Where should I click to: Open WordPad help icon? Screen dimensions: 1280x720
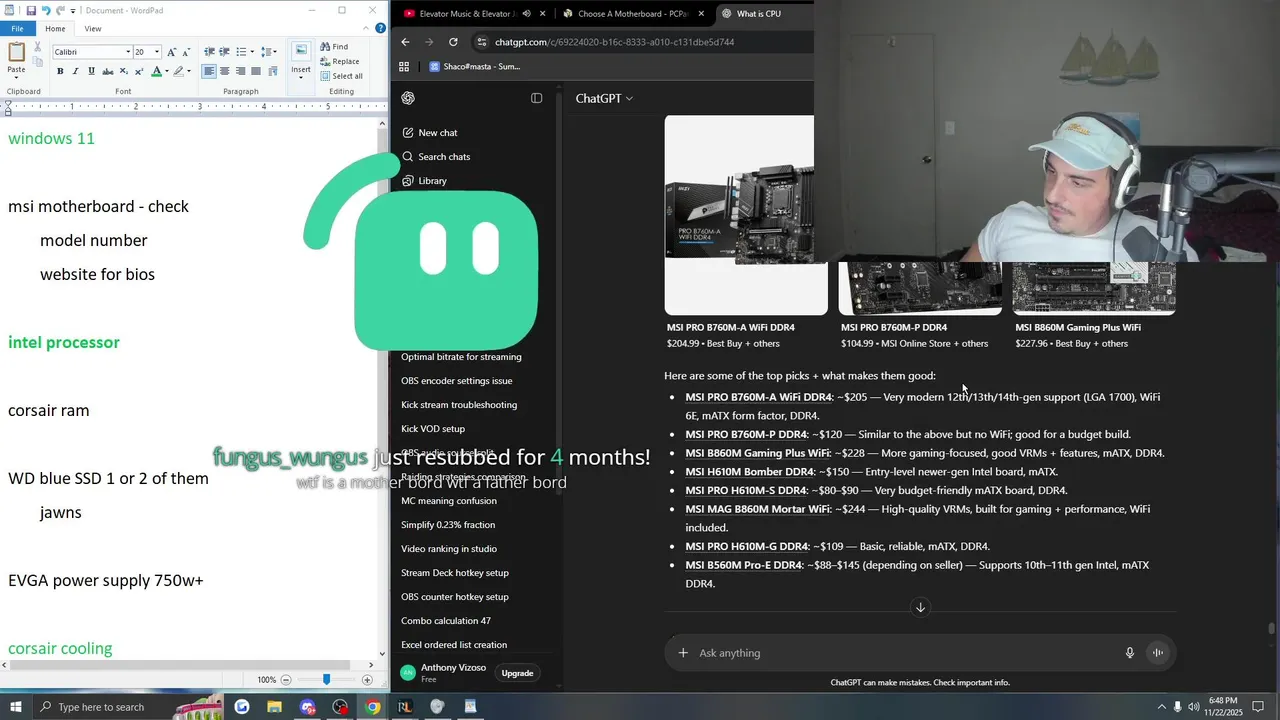tap(379, 29)
